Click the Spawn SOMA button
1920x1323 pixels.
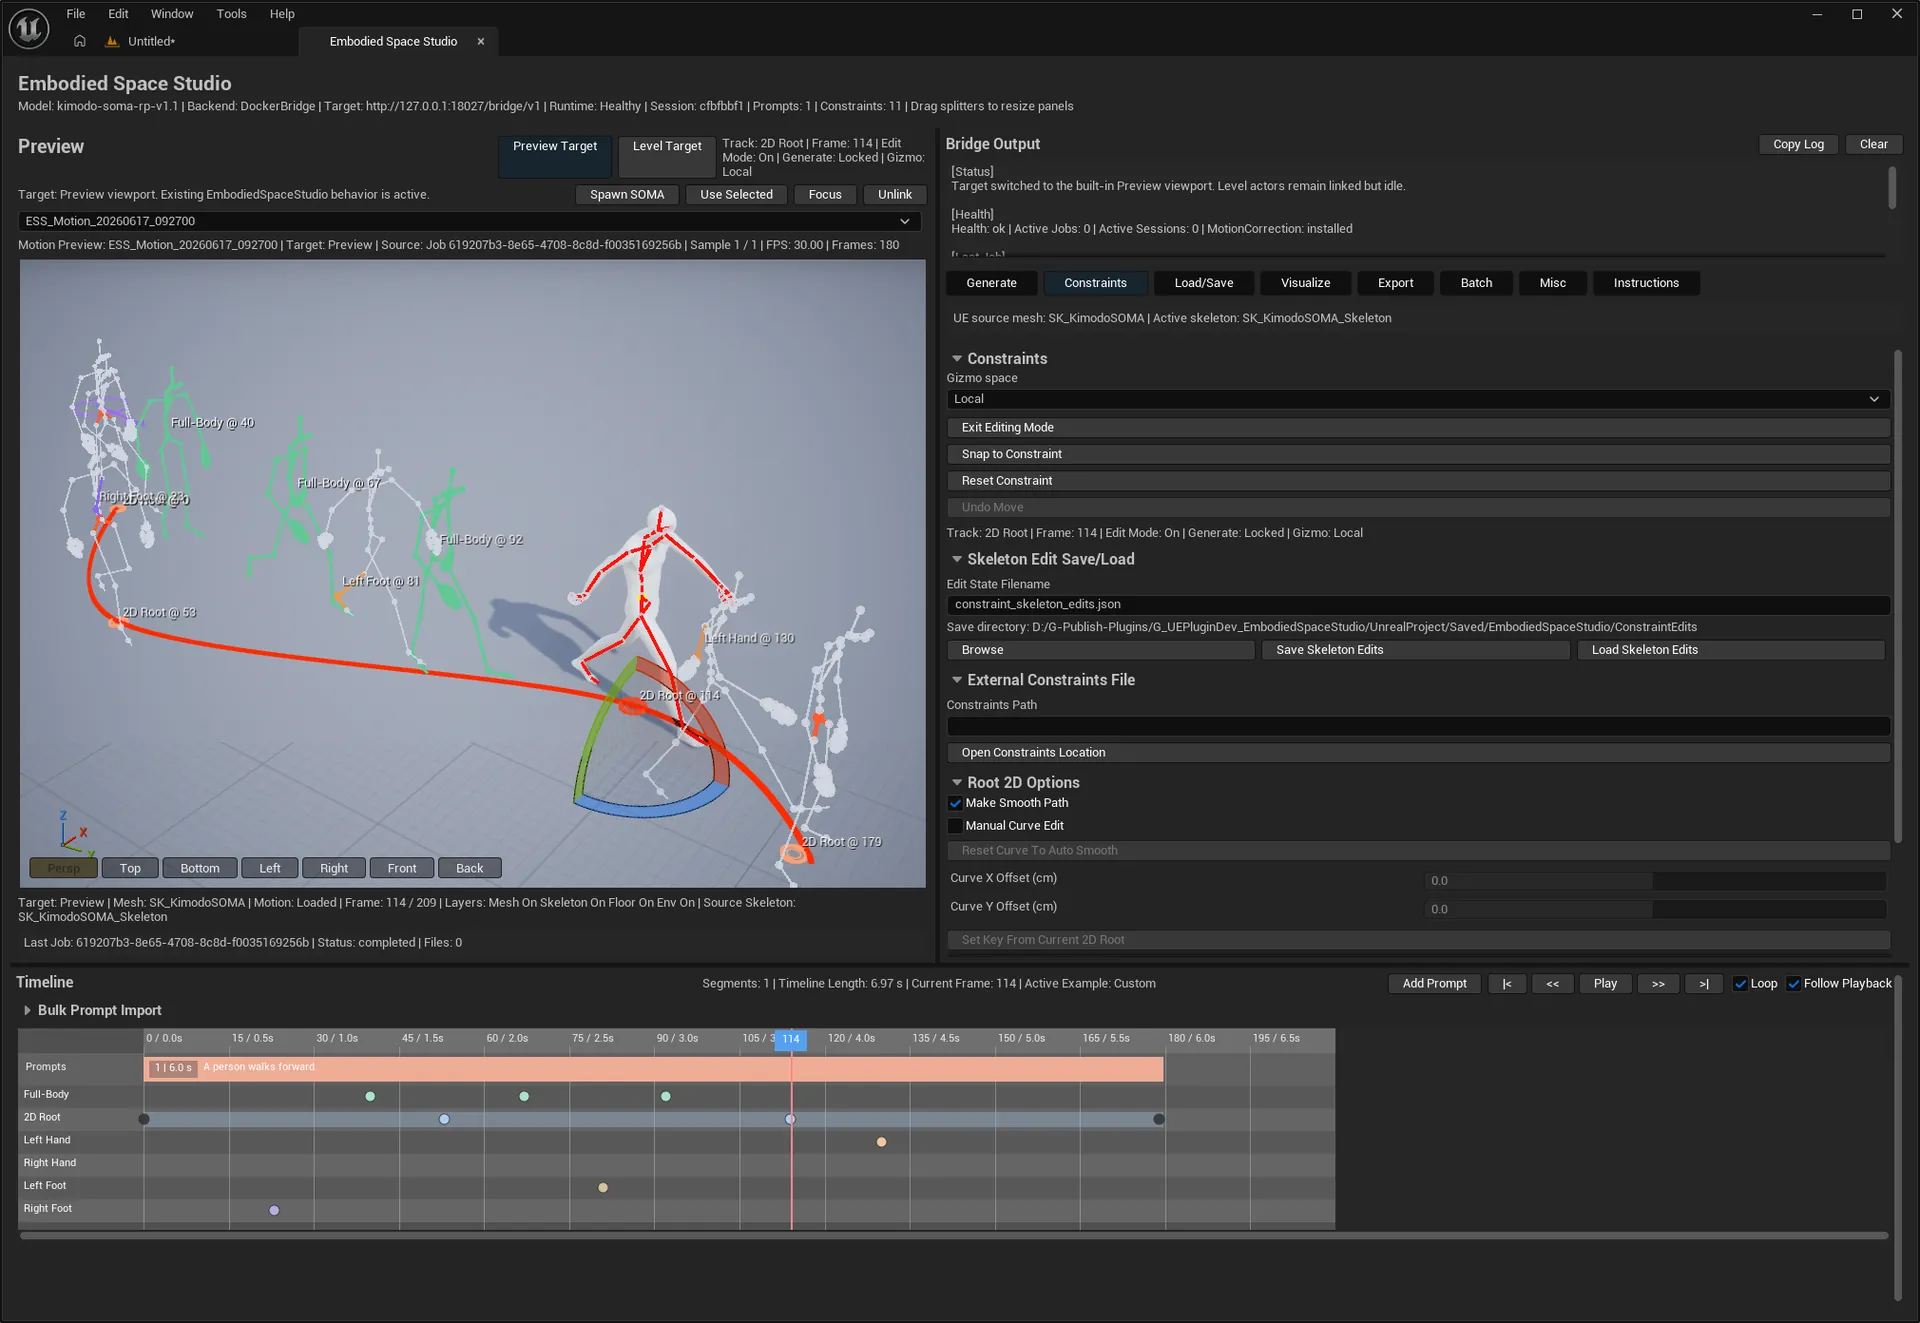click(x=627, y=195)
